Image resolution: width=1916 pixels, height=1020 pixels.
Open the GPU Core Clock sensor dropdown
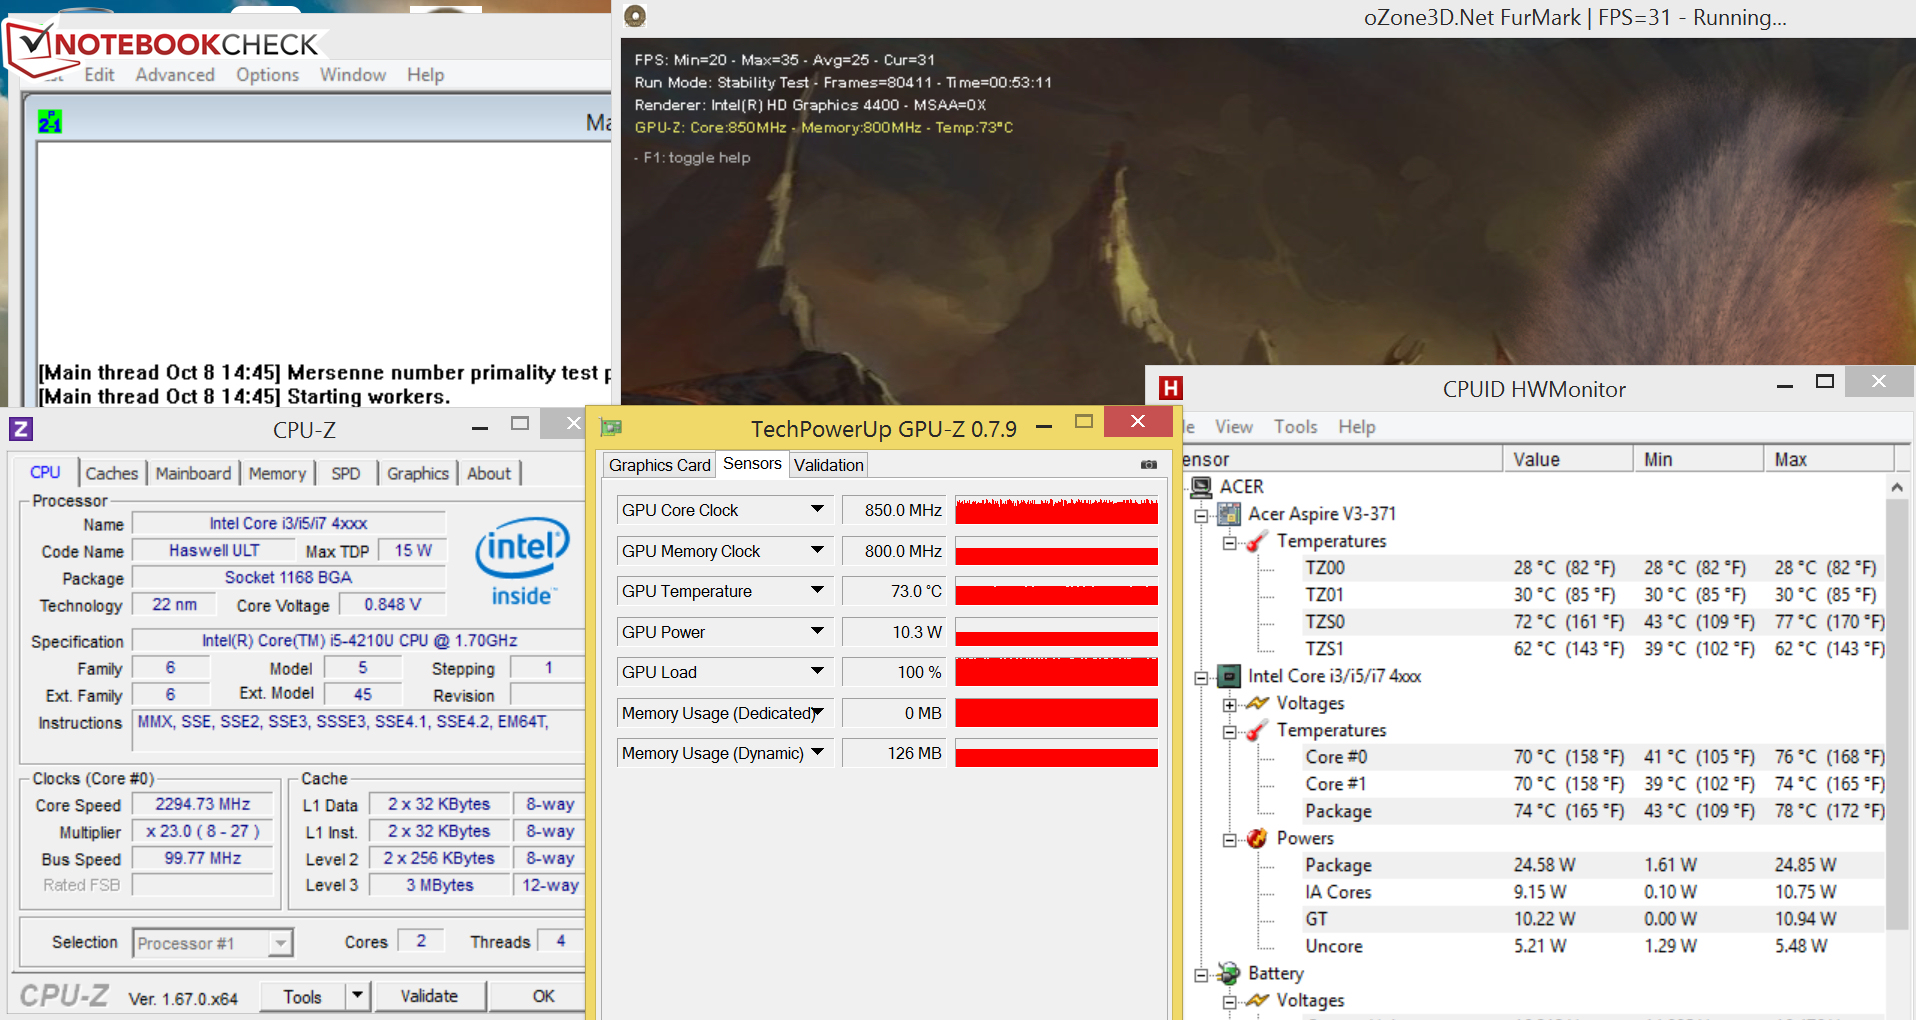[x=817, y=509]
